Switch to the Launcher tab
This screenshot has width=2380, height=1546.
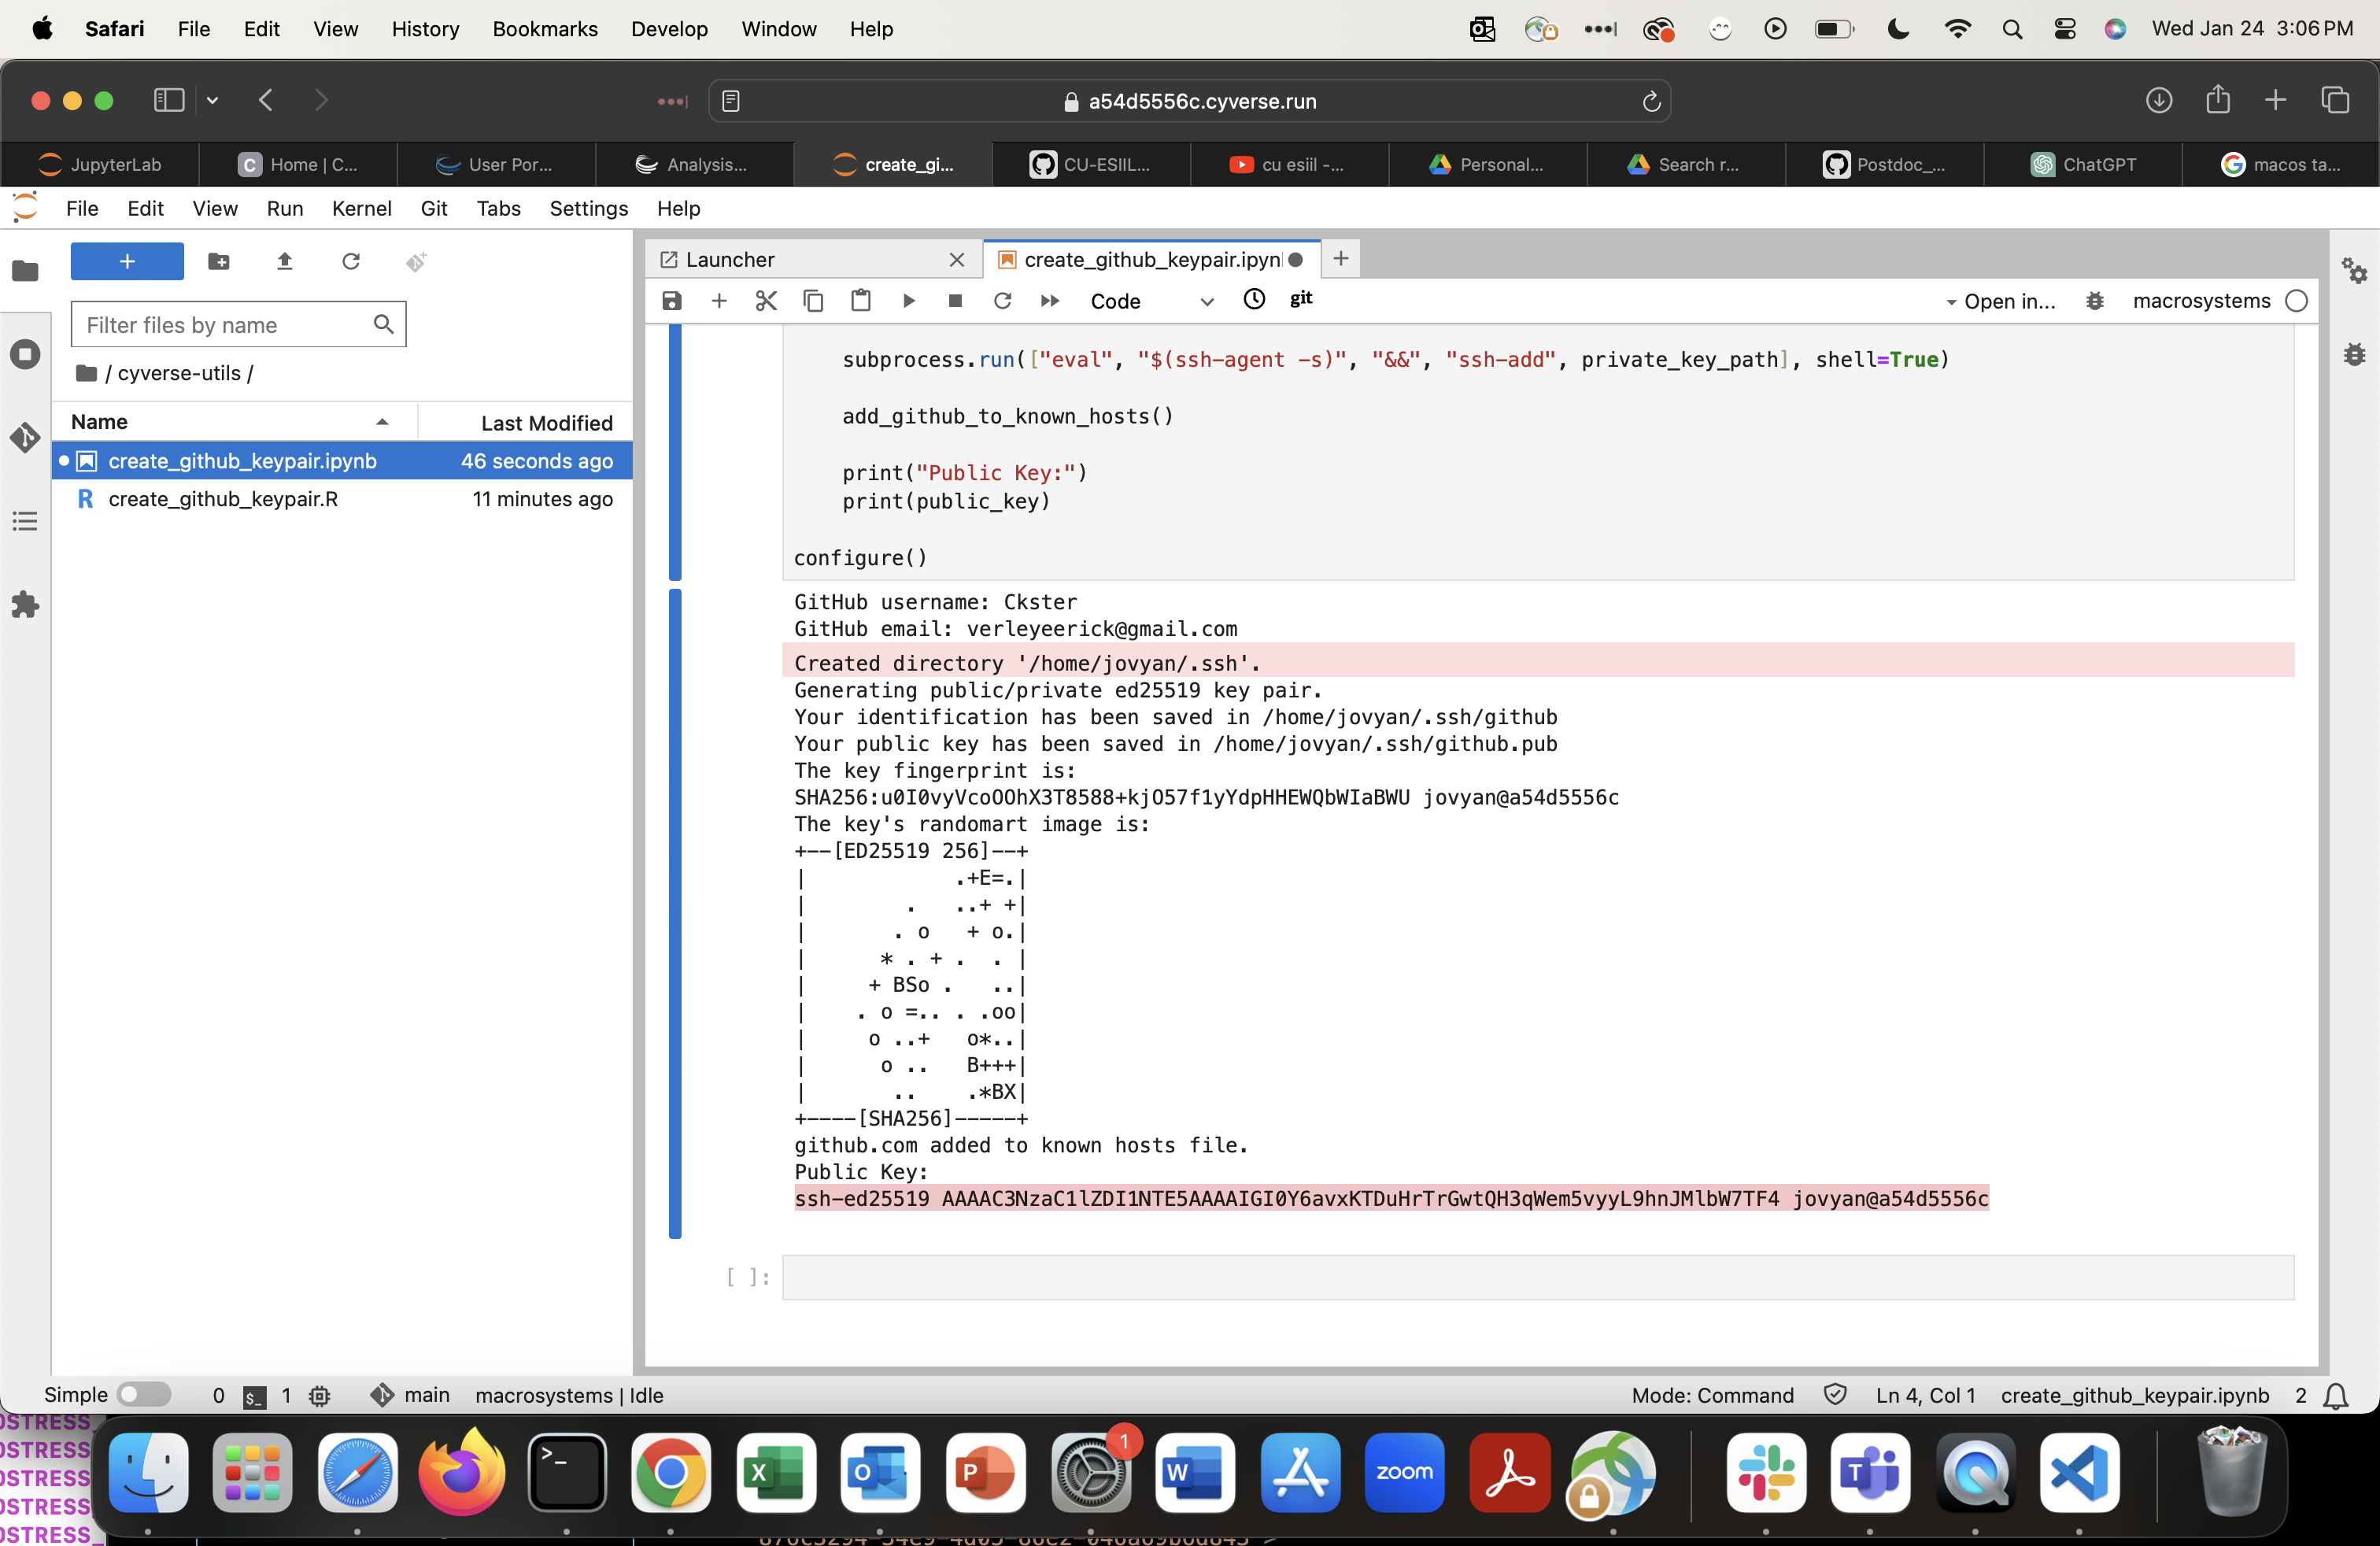730,259
